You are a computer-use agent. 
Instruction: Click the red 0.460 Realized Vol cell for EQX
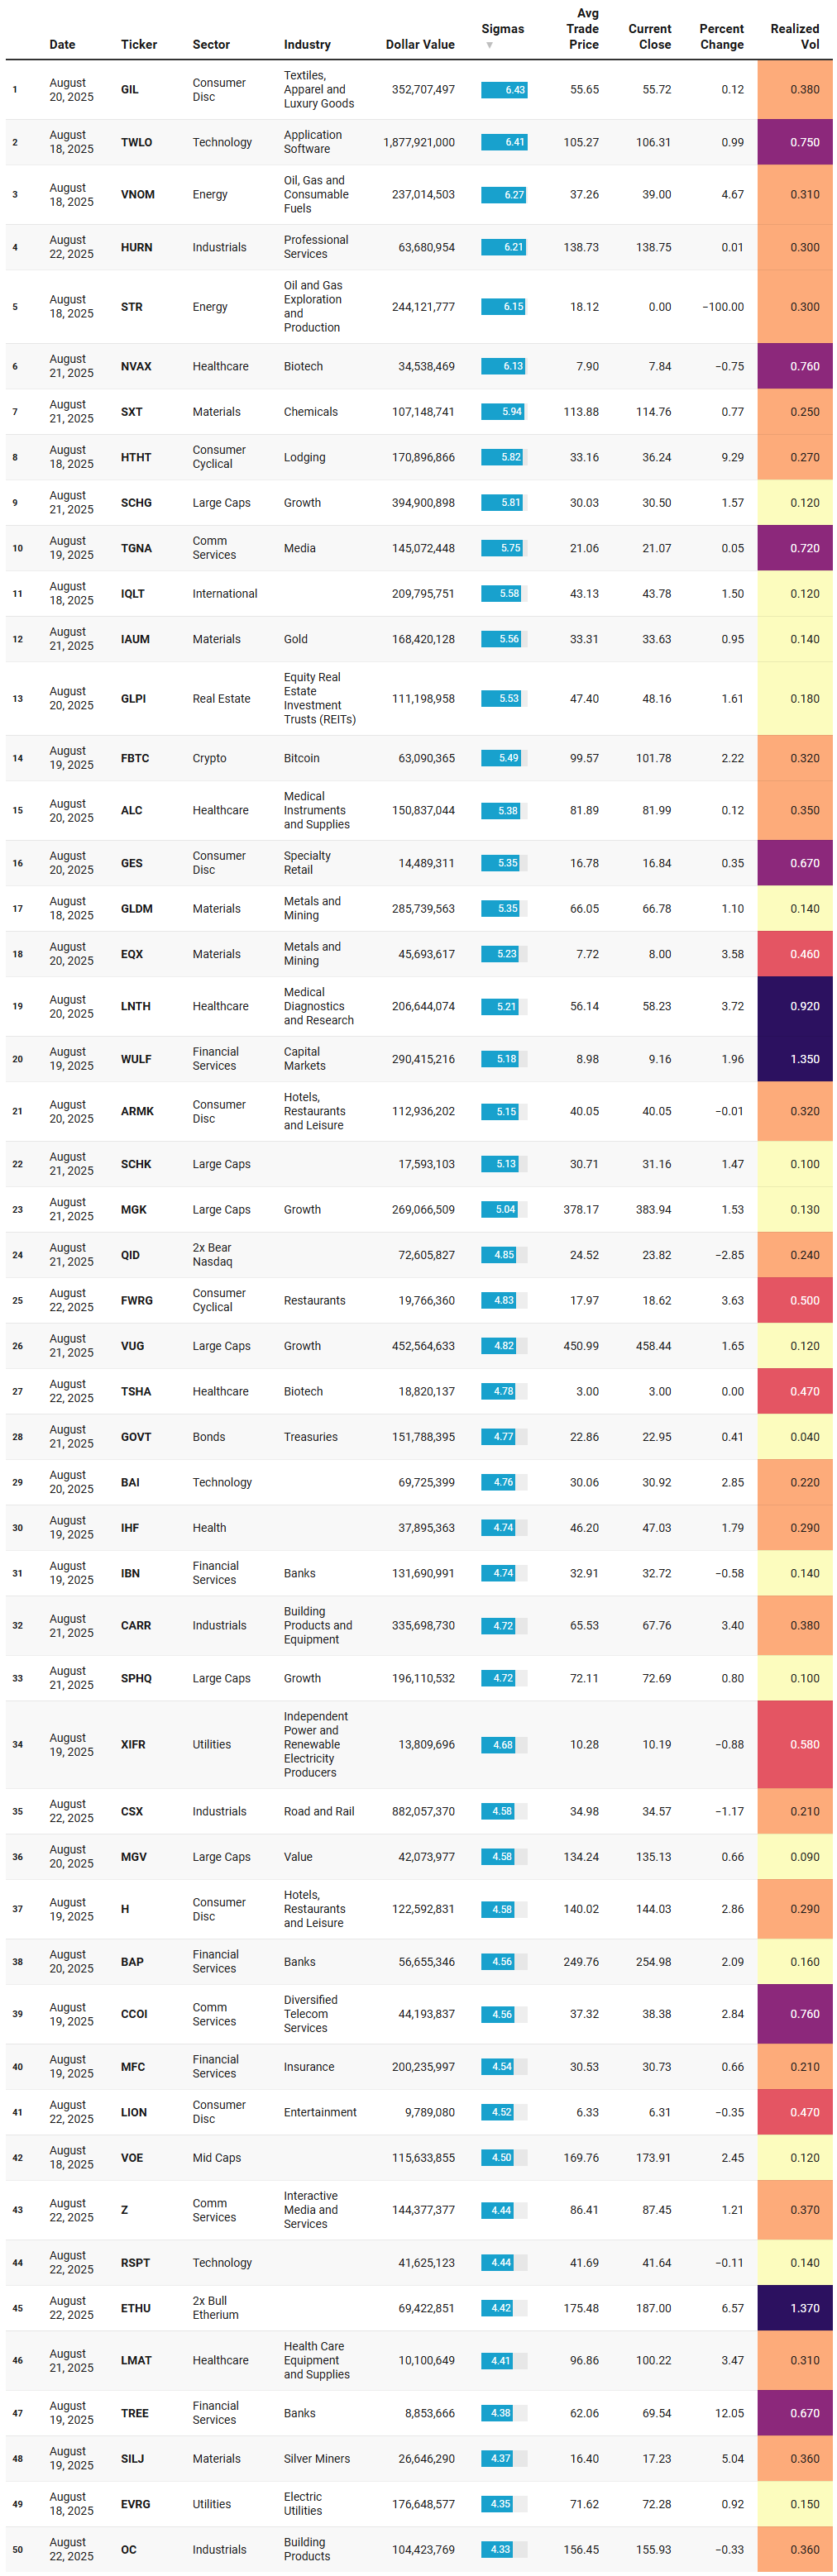click(795, 954)
